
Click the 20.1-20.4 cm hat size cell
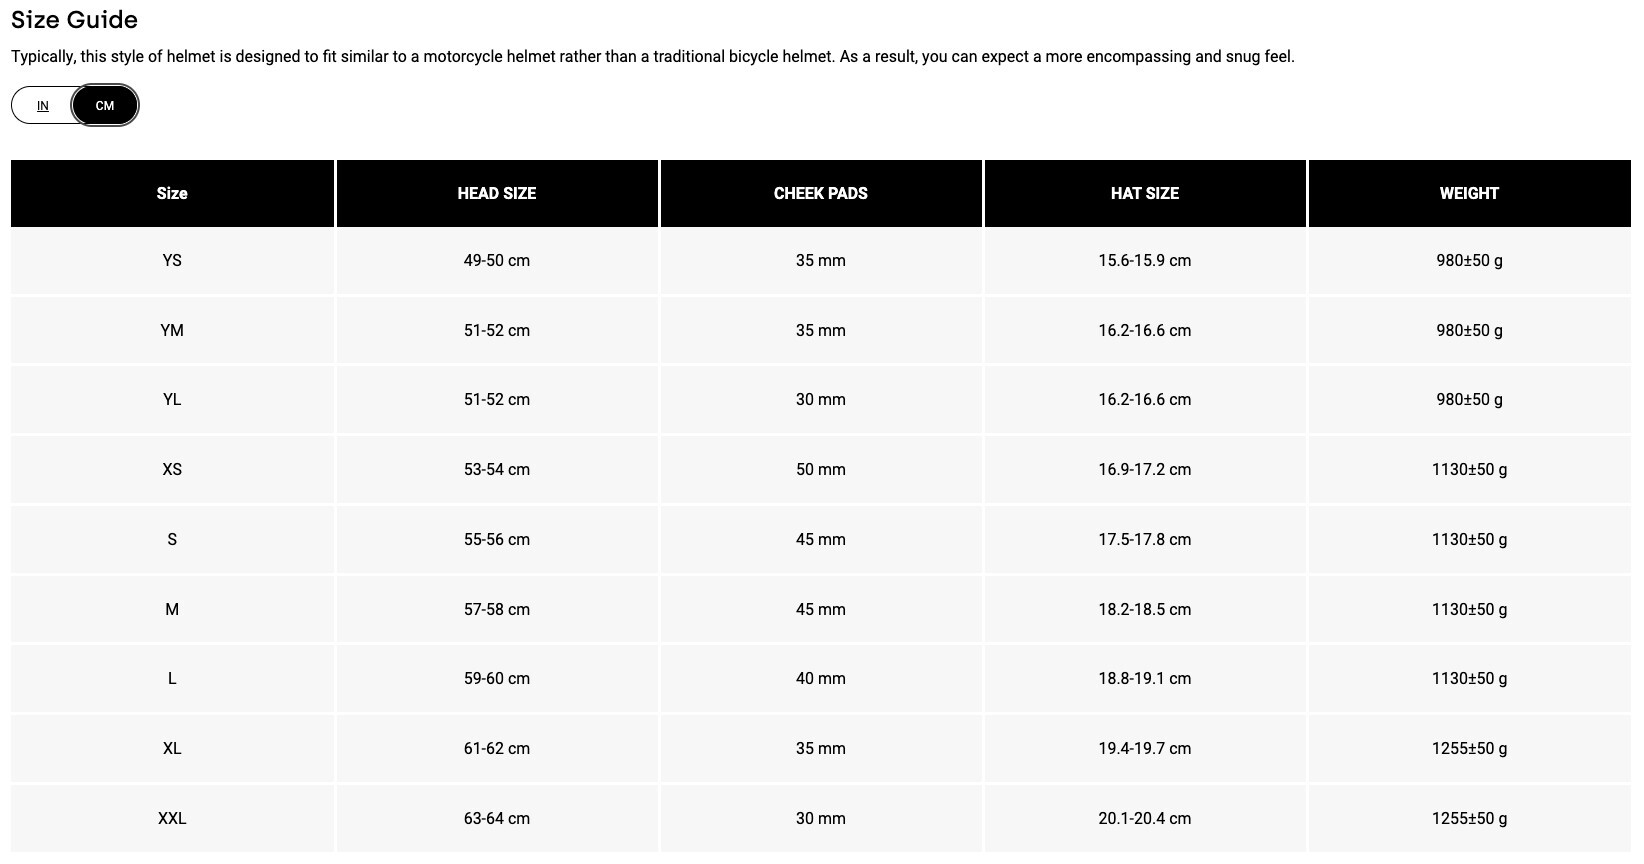click(1145, 819)
